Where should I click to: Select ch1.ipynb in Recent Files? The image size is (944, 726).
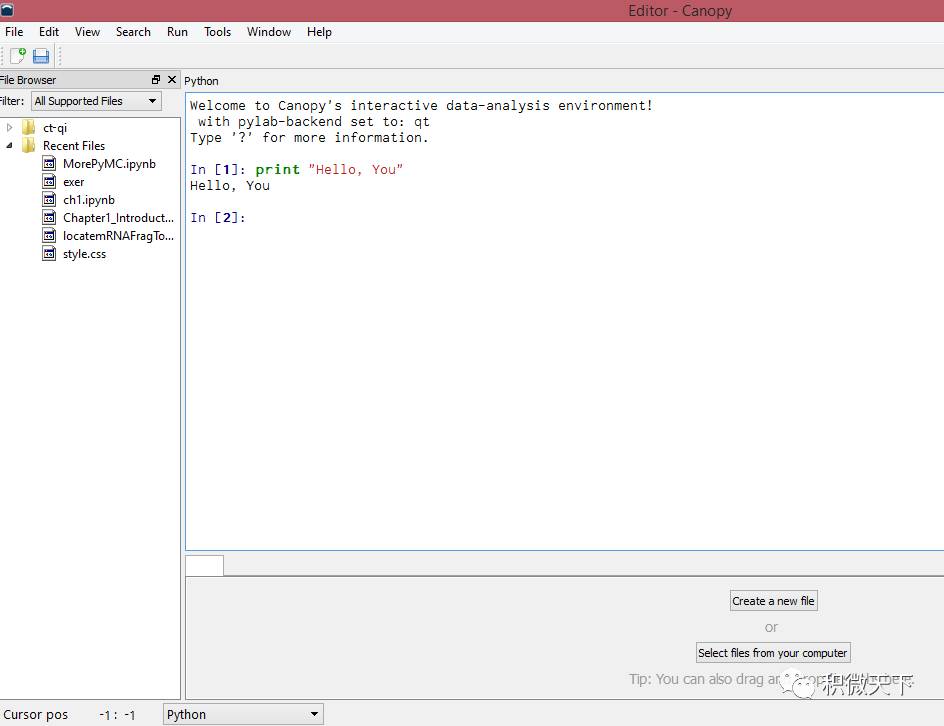(x=88, y=200)
